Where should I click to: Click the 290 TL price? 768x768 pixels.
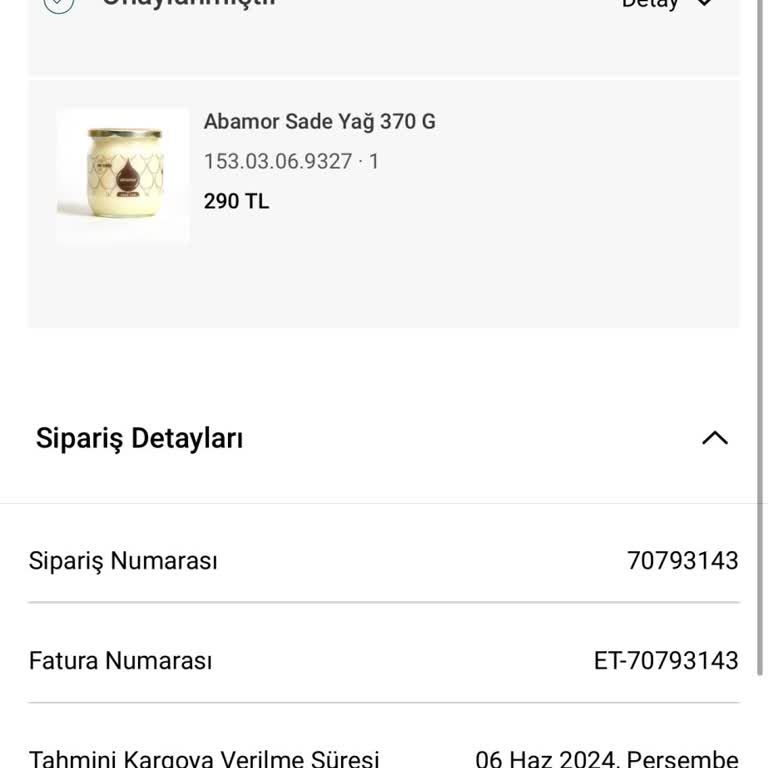point(236,201)
